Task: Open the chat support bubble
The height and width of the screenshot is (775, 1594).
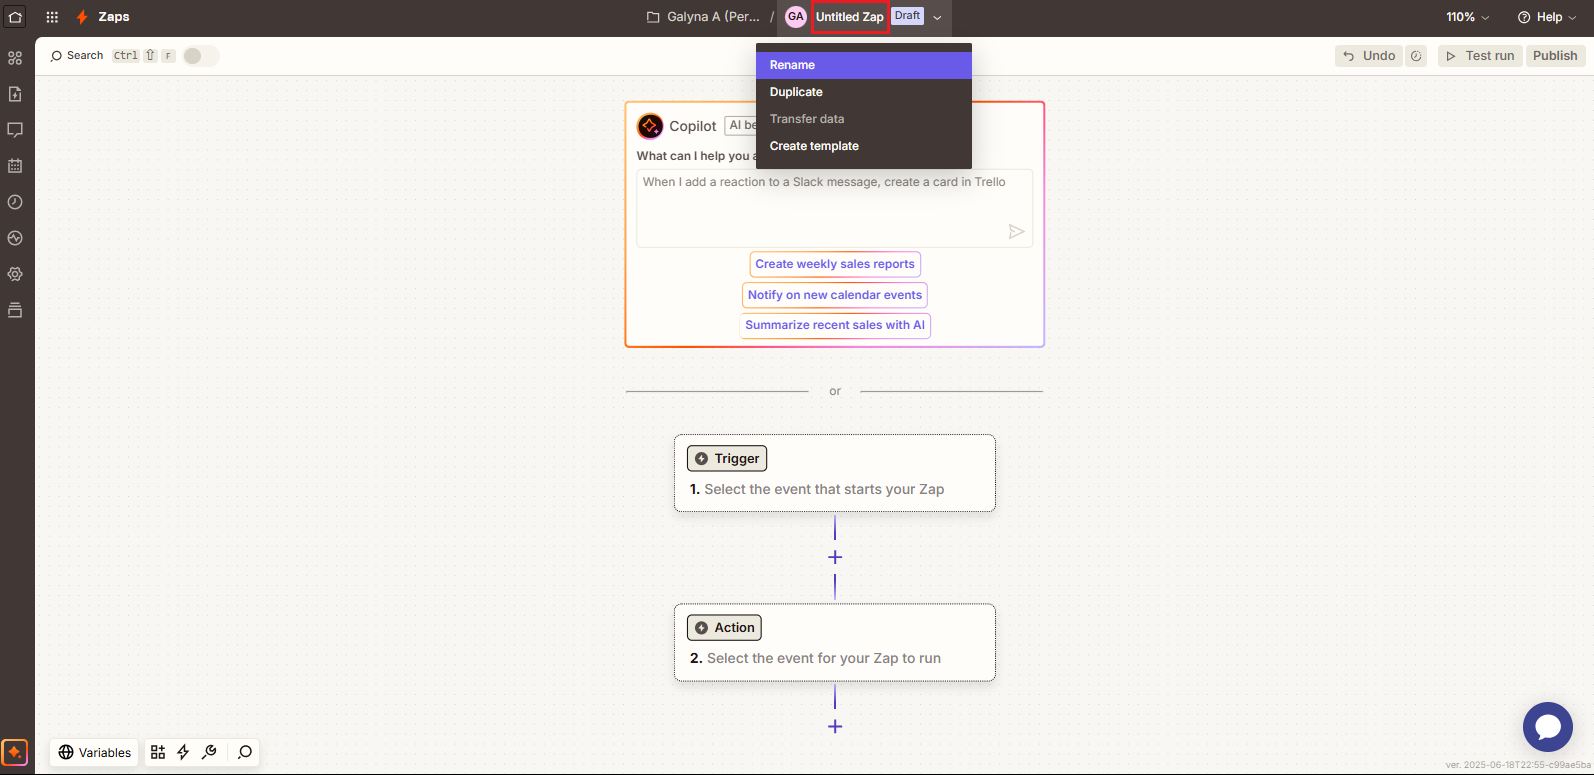Action: click(x=1548, y=727)
